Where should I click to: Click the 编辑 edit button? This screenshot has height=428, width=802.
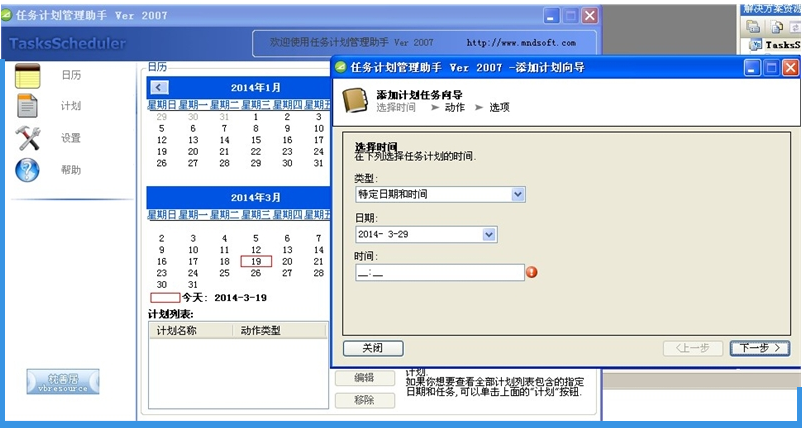coord(365,378)
